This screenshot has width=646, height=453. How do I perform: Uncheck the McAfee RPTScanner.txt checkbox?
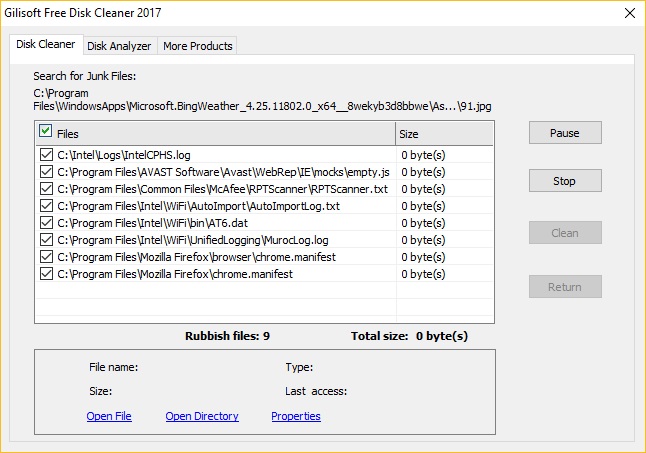(x=47, y=189)
